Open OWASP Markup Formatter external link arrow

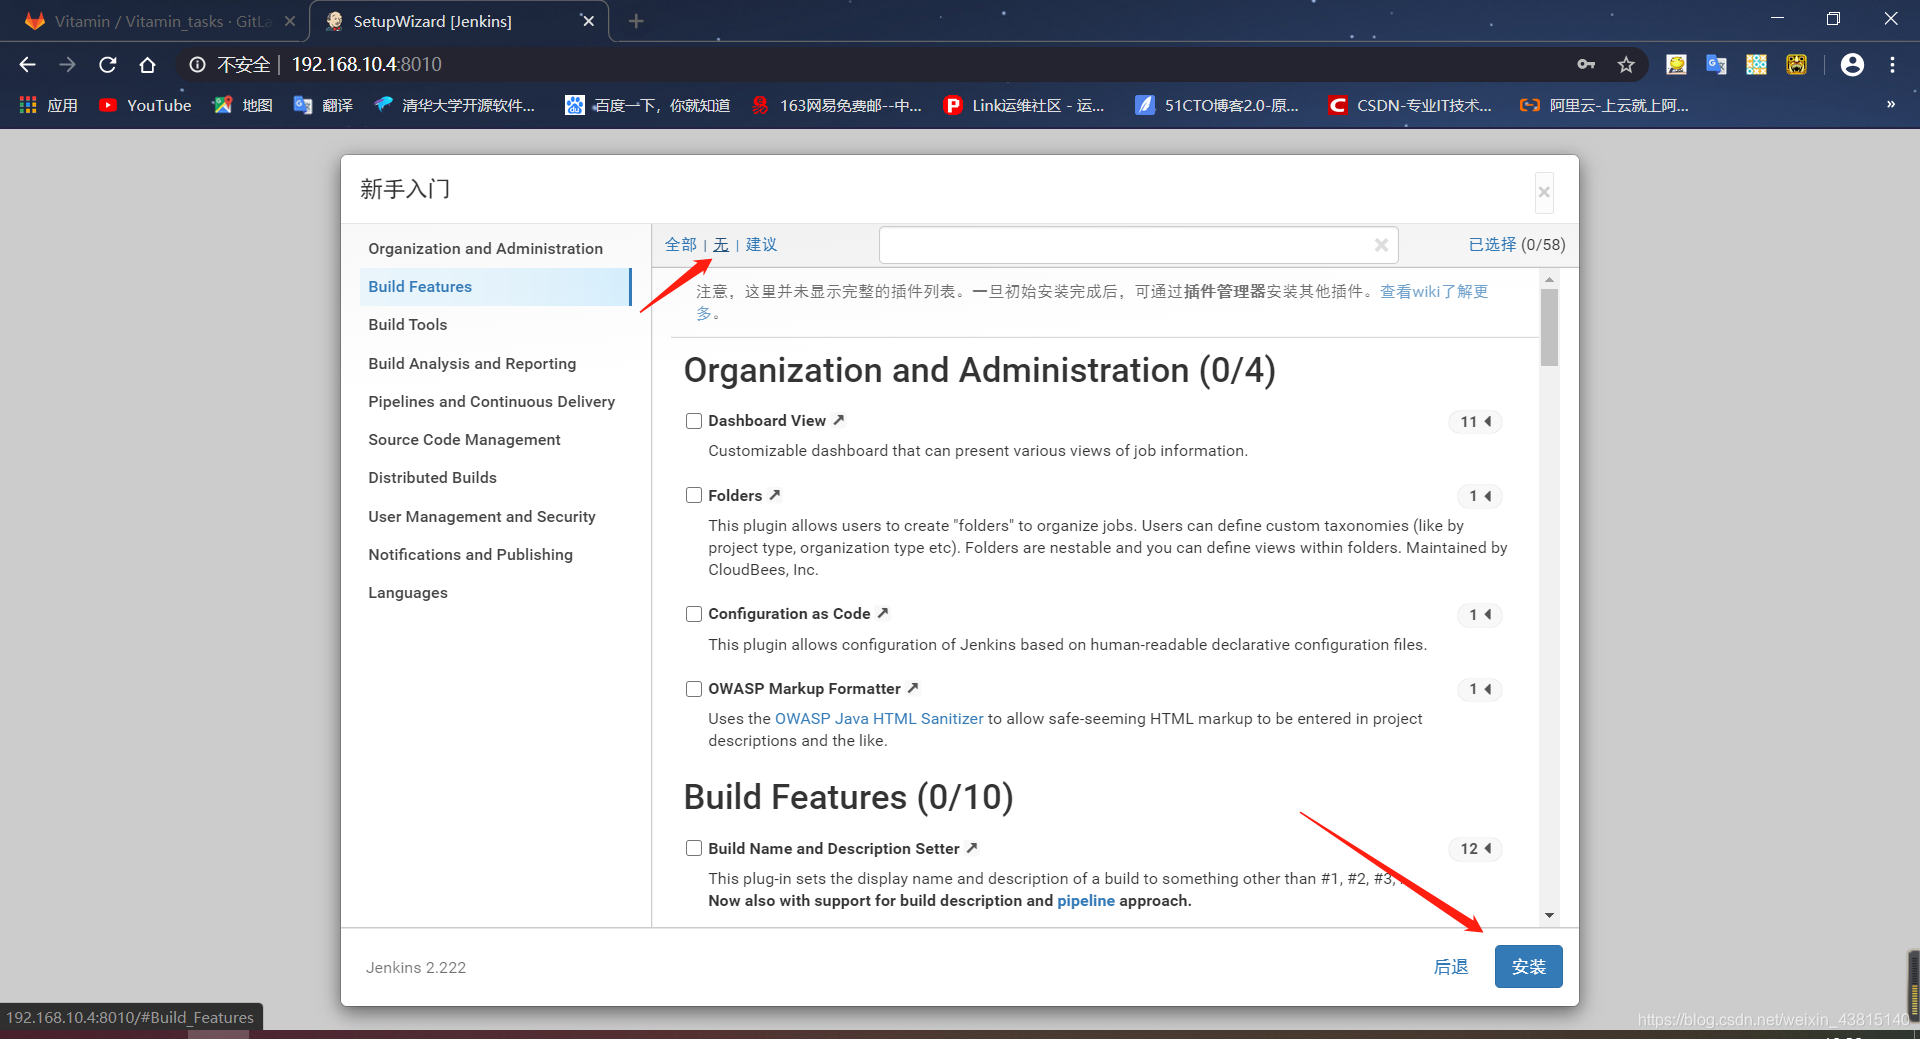913,688
